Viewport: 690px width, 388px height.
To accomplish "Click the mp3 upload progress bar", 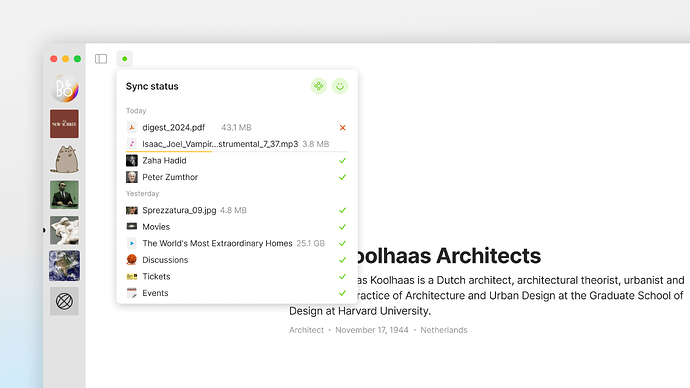I will [237, 151].
